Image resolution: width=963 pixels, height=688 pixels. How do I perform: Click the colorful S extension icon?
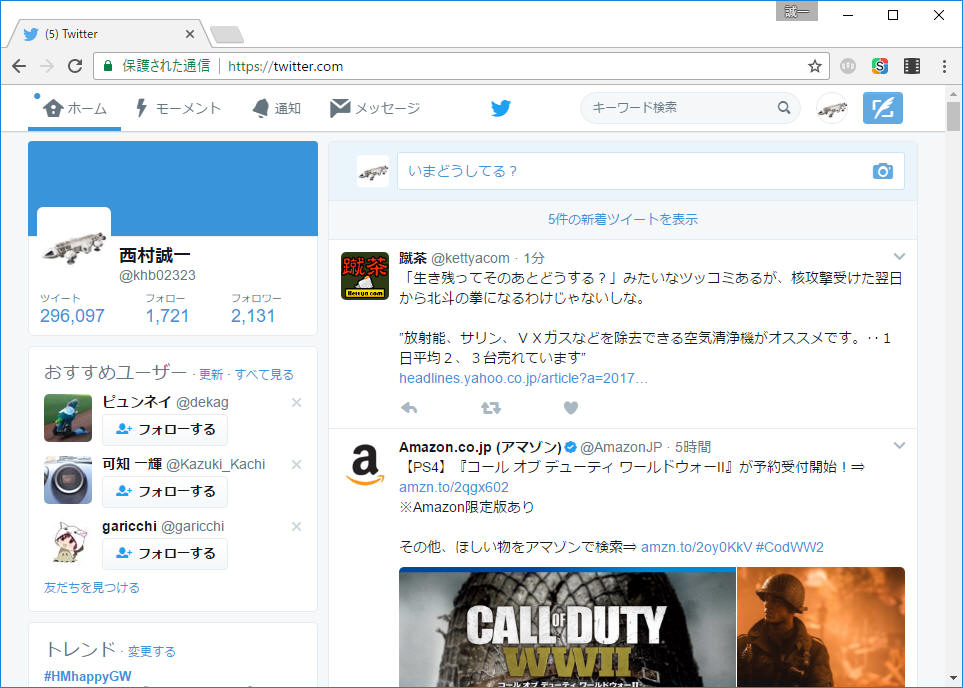click(x=879, y=66)
